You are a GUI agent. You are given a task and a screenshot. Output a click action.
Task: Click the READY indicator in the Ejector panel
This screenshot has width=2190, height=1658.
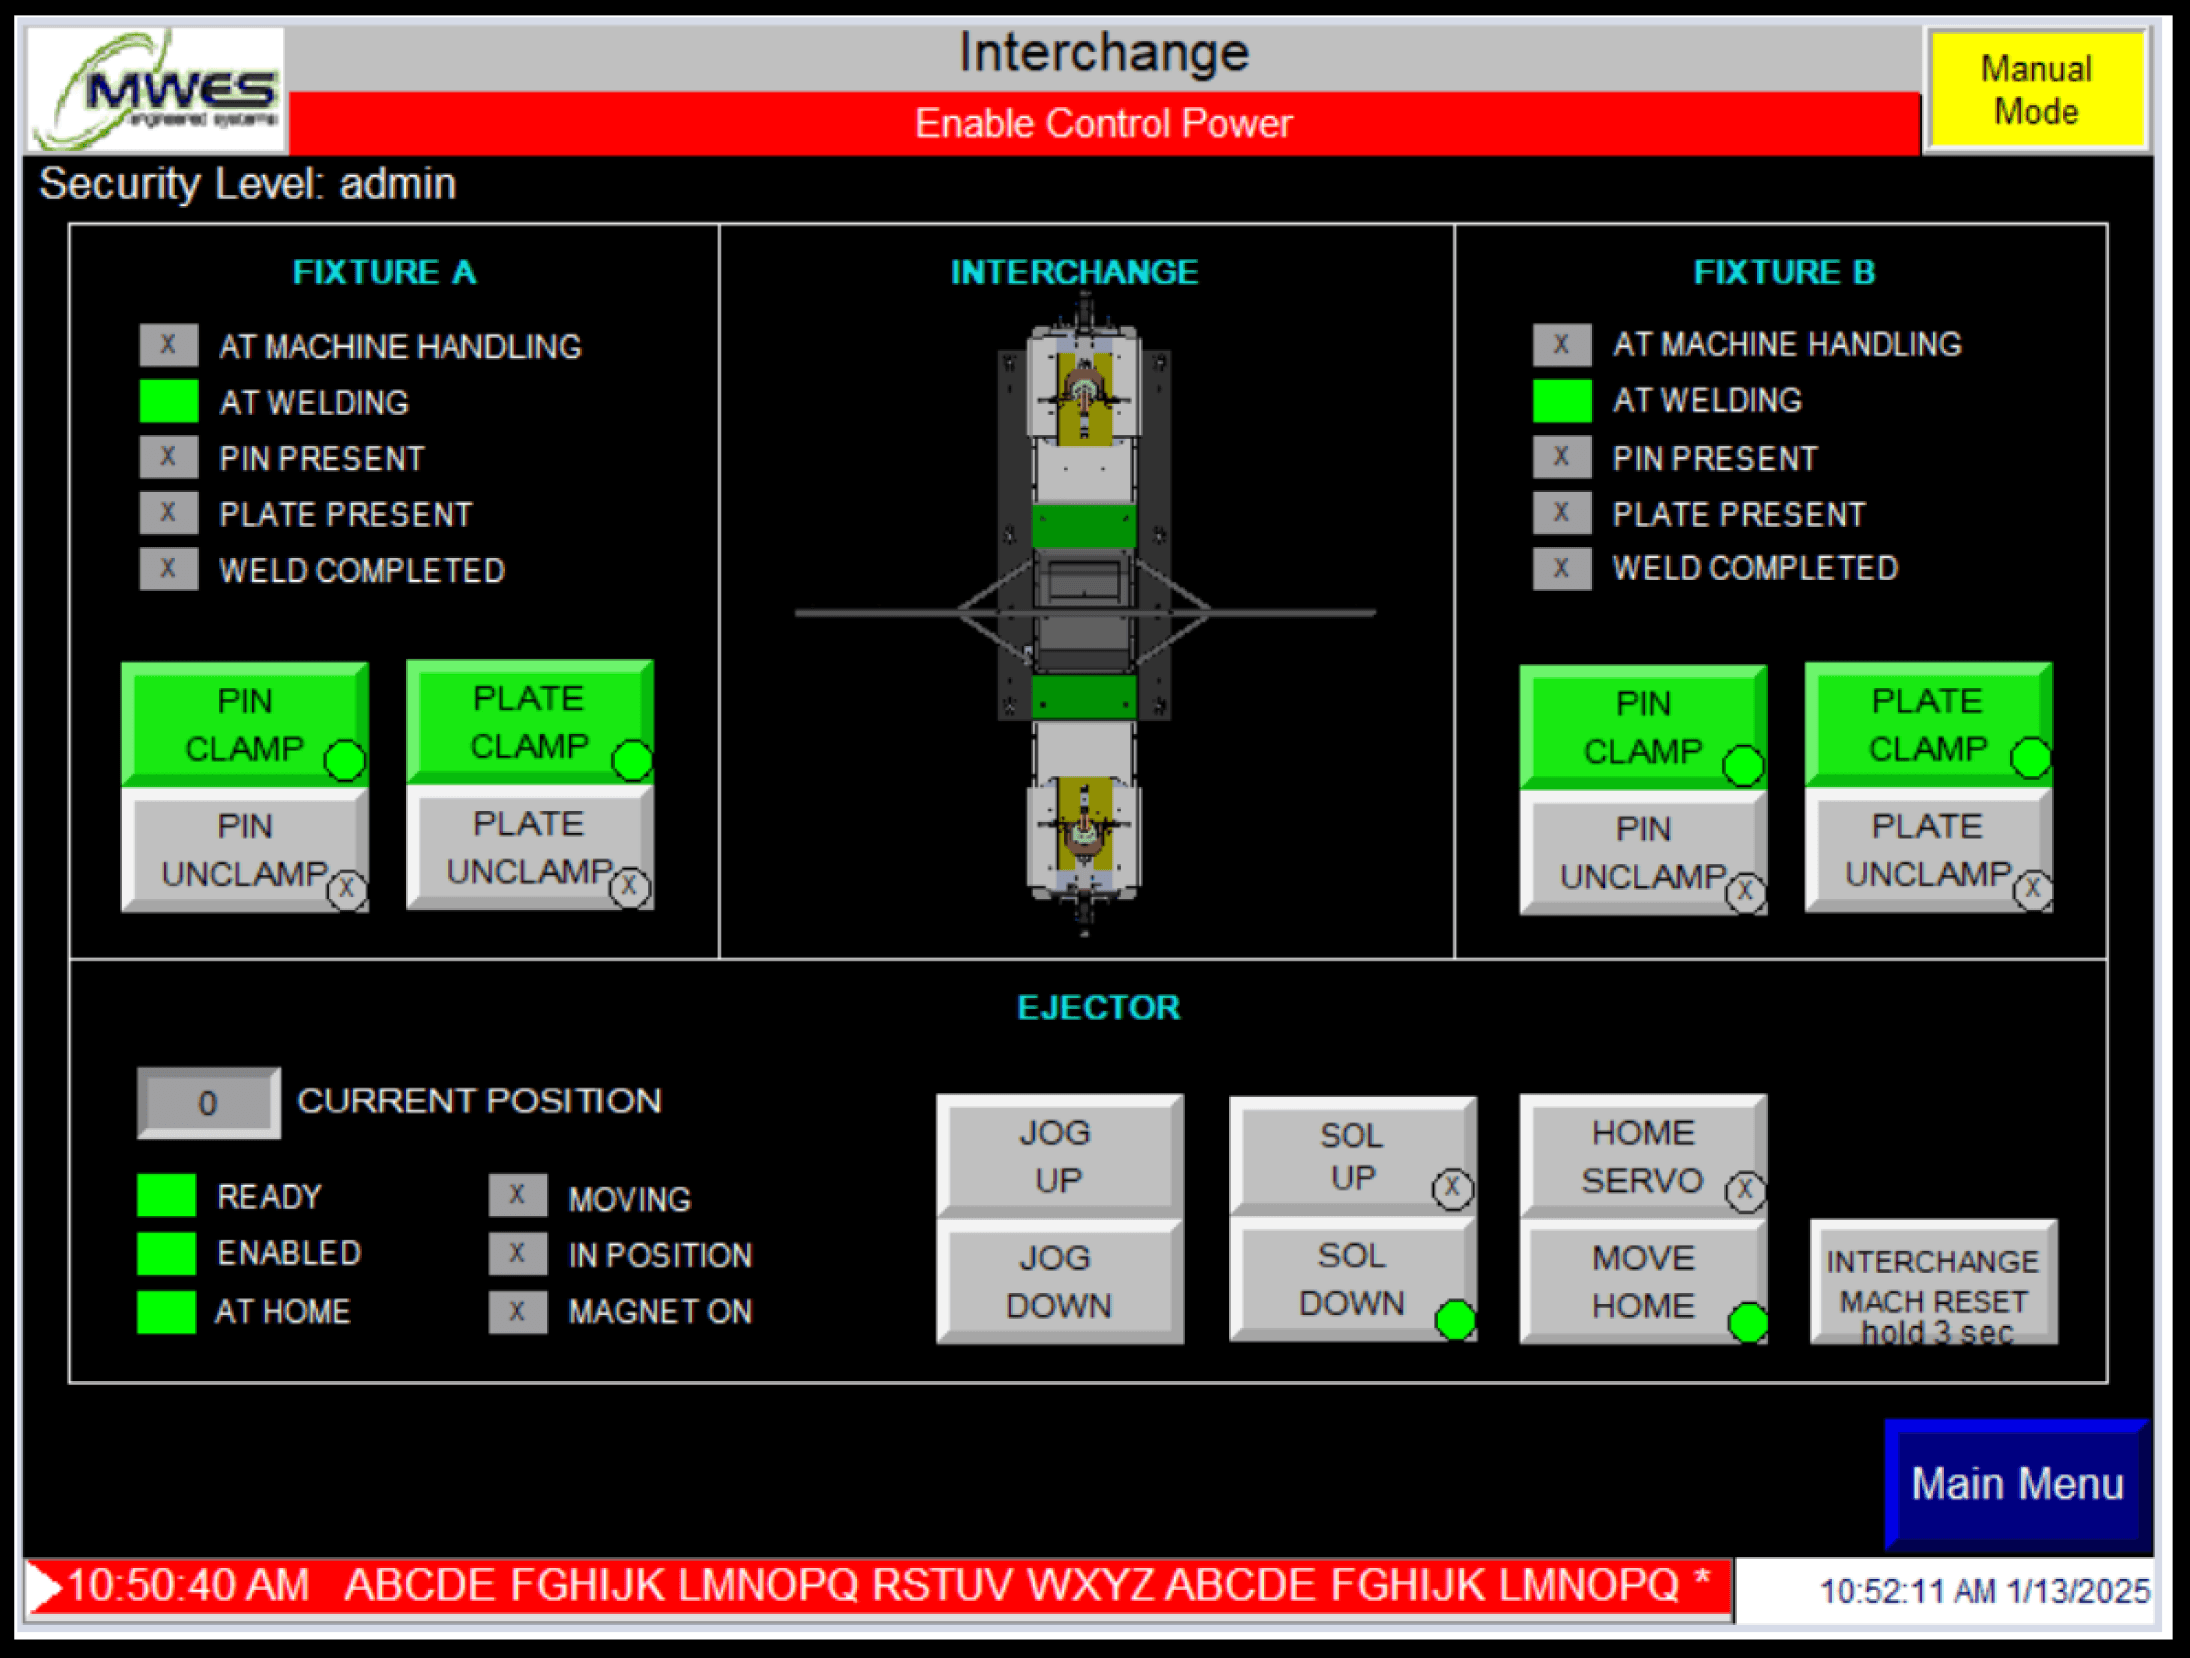click(168, 1195)
